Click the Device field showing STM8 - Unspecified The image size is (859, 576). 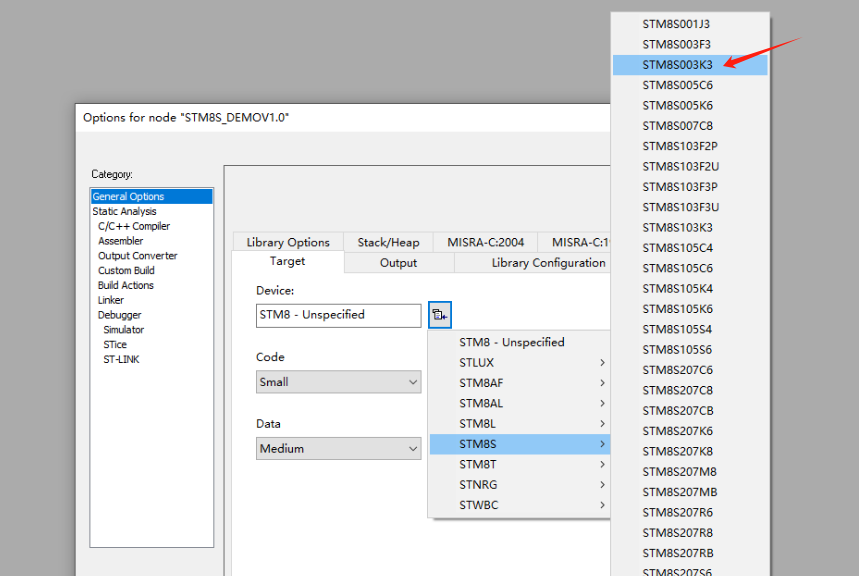(x=339, y=315)
